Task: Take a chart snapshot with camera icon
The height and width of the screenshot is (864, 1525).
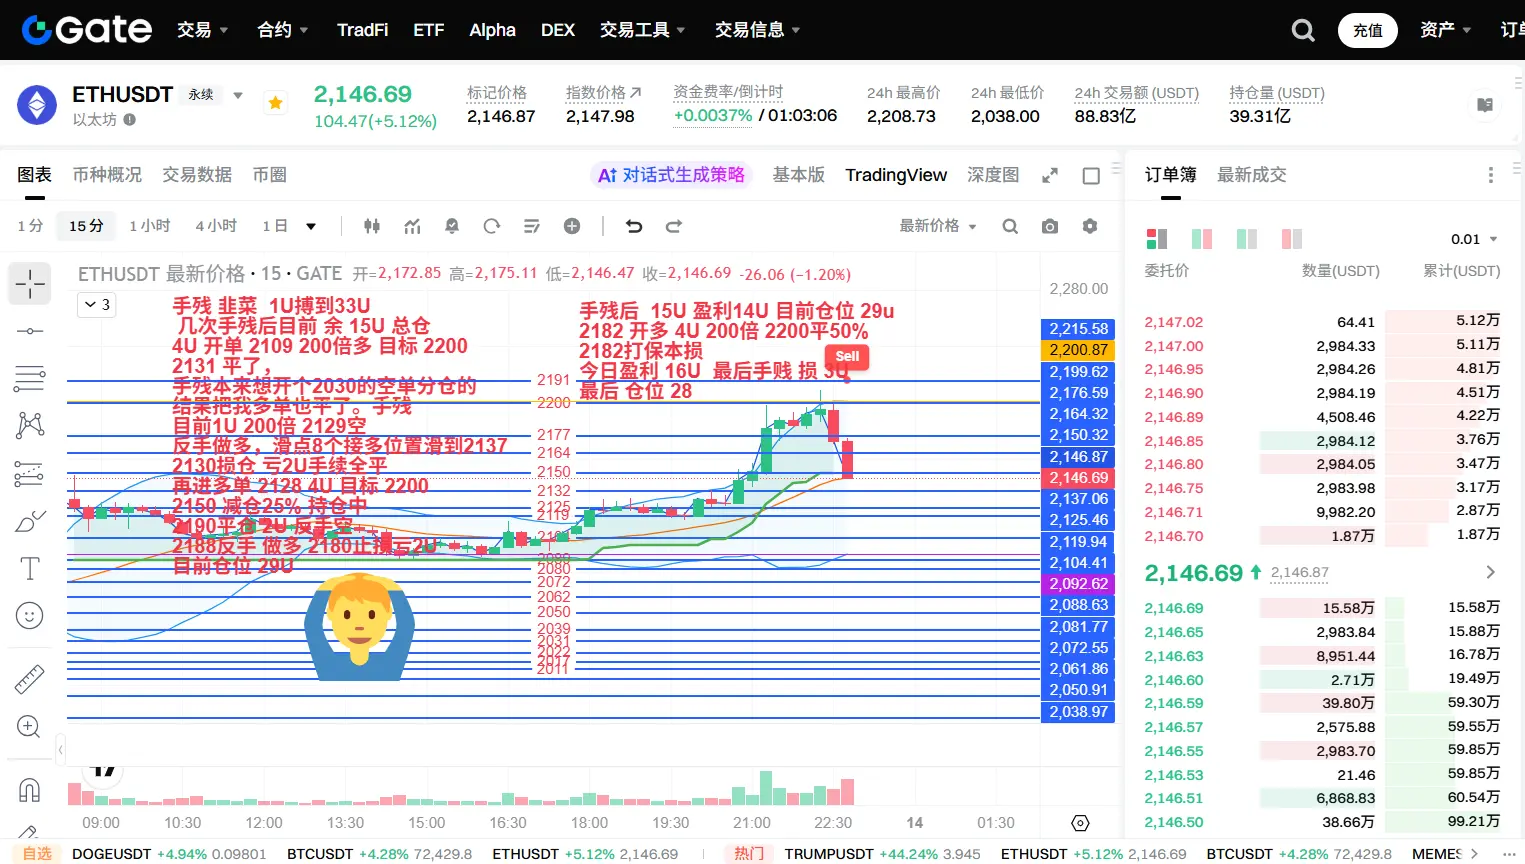Action: click(1050, 226)
